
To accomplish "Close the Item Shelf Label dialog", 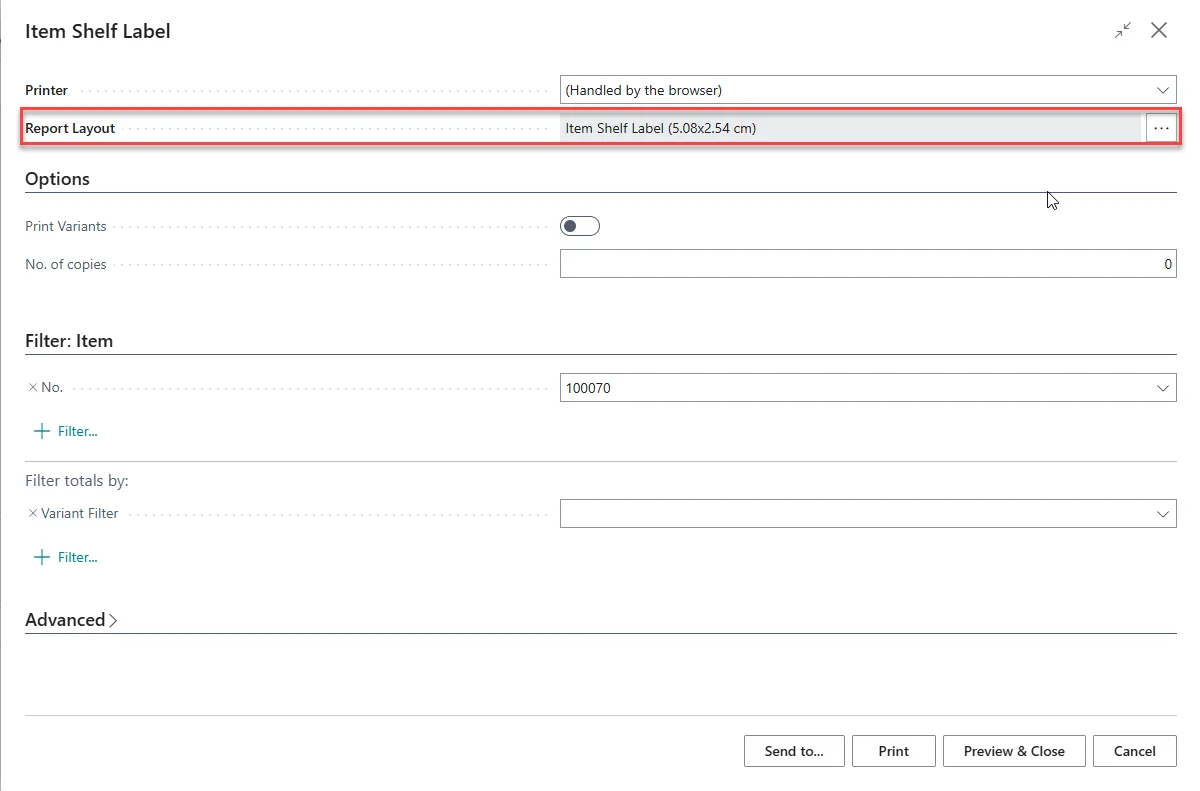I will (x=1159, y=31).
